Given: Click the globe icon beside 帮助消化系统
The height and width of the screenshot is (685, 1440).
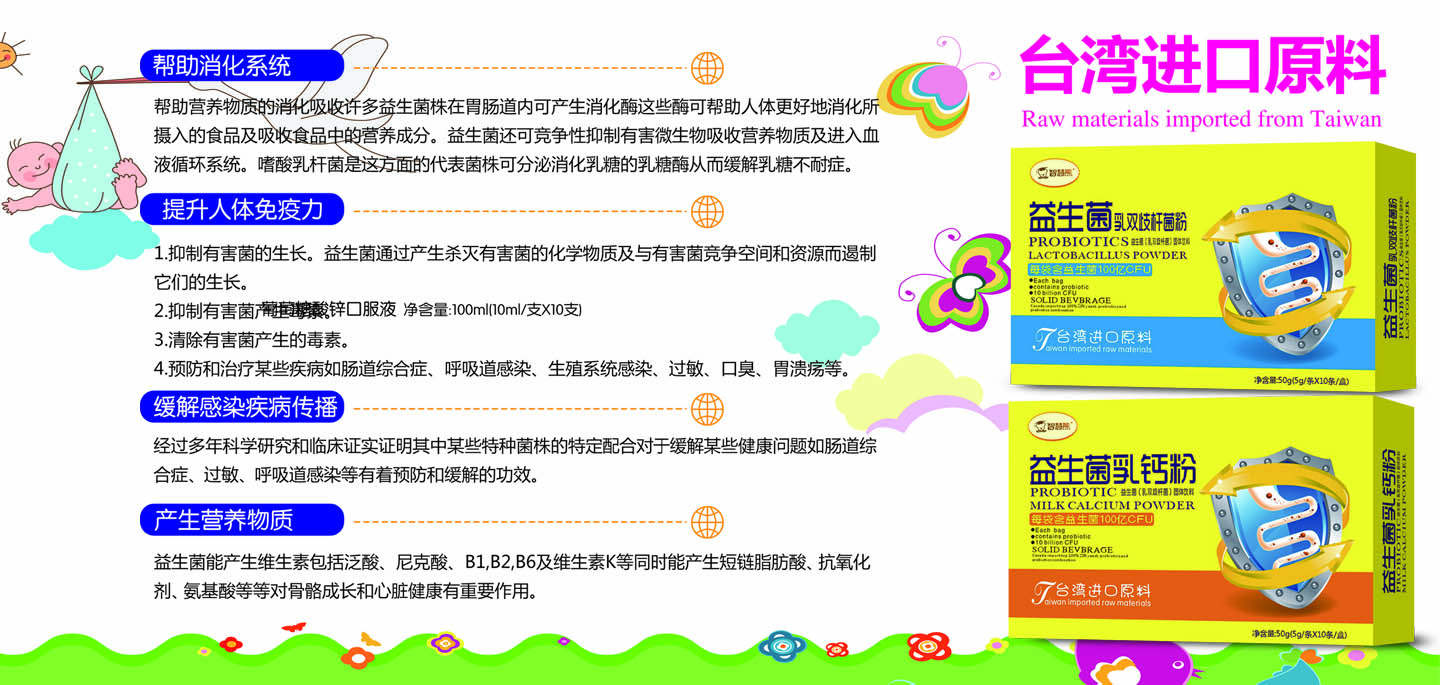Looking at the screenshot, I should click(x=707, y=68).
